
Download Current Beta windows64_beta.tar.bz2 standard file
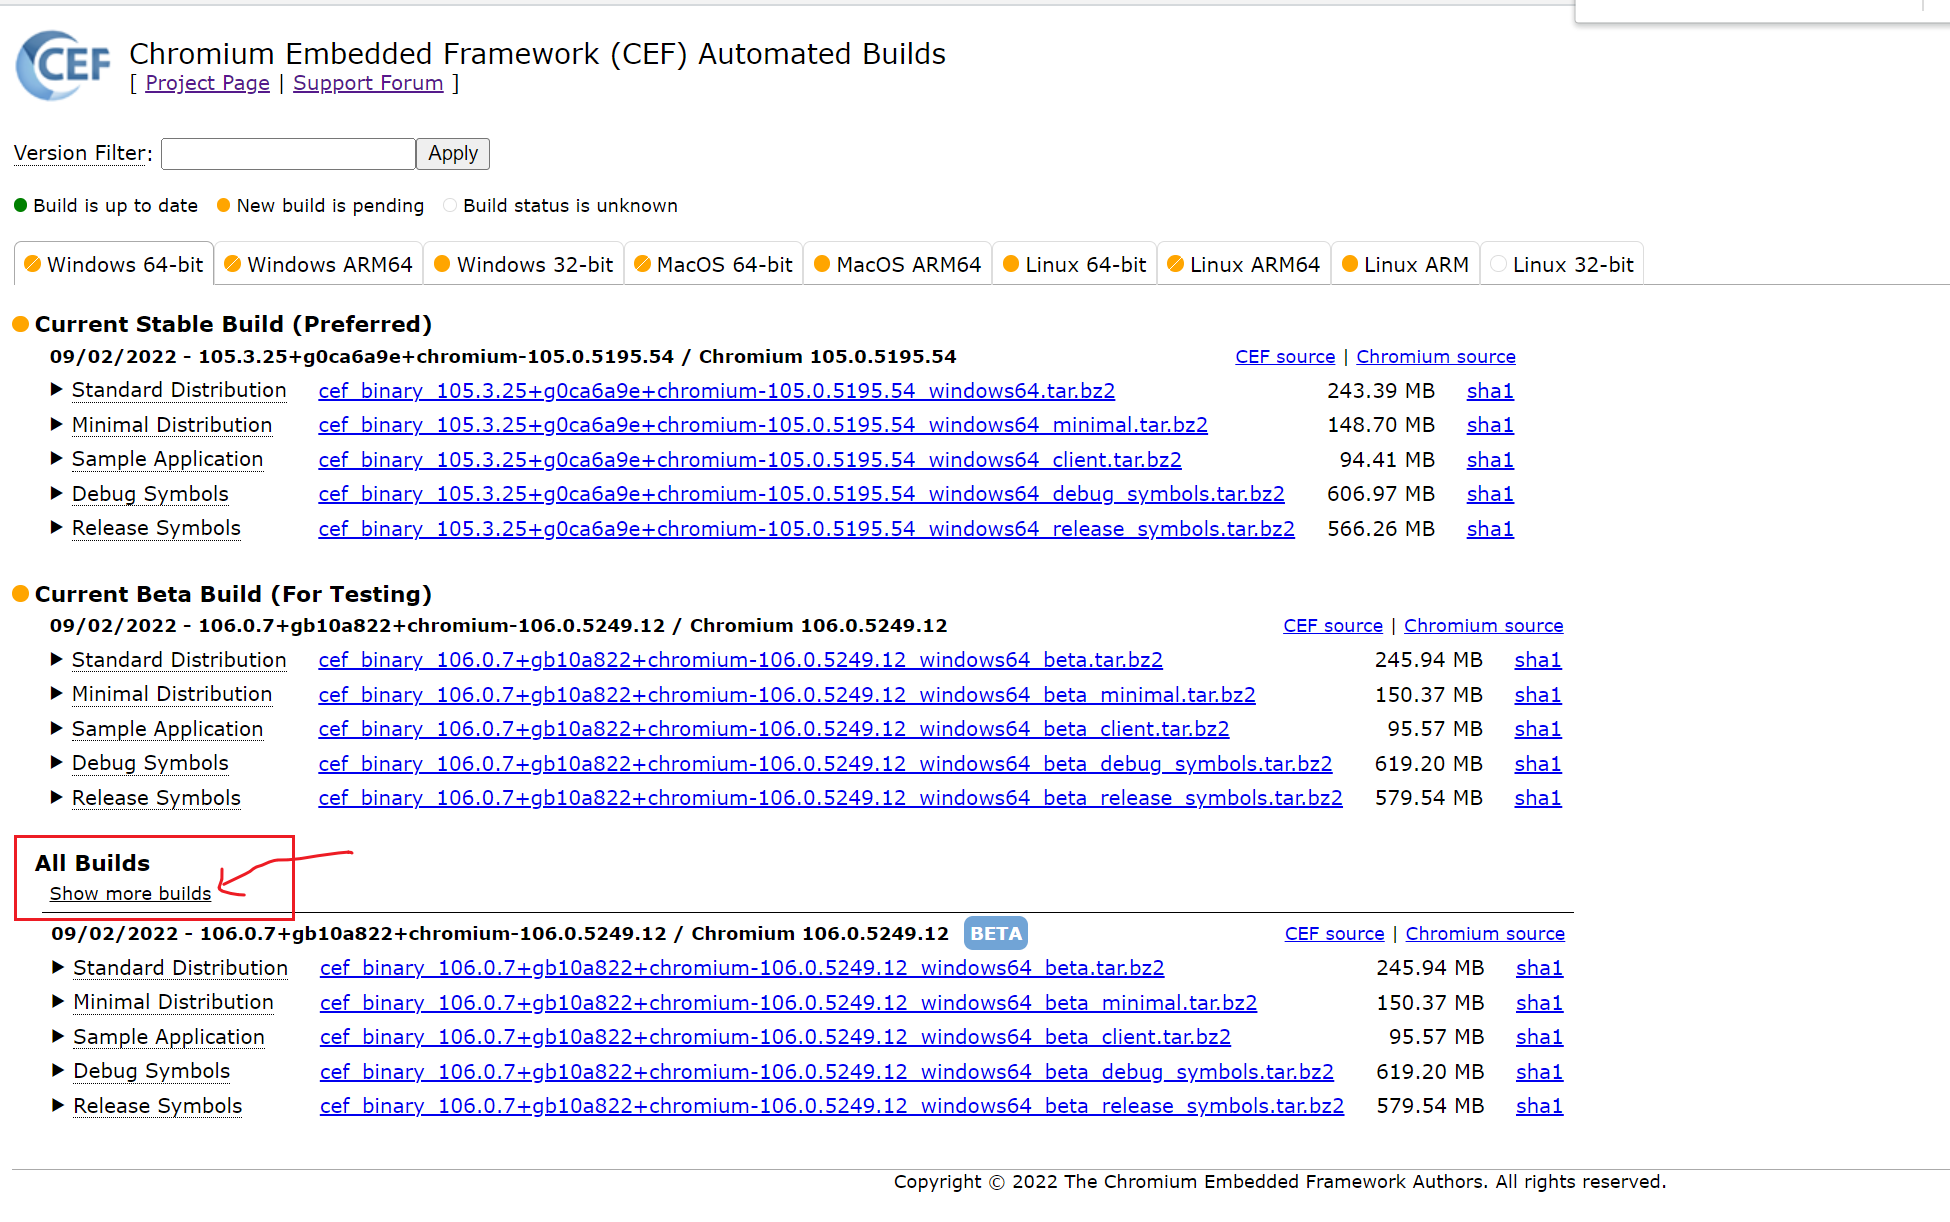[x=740, y=660]
